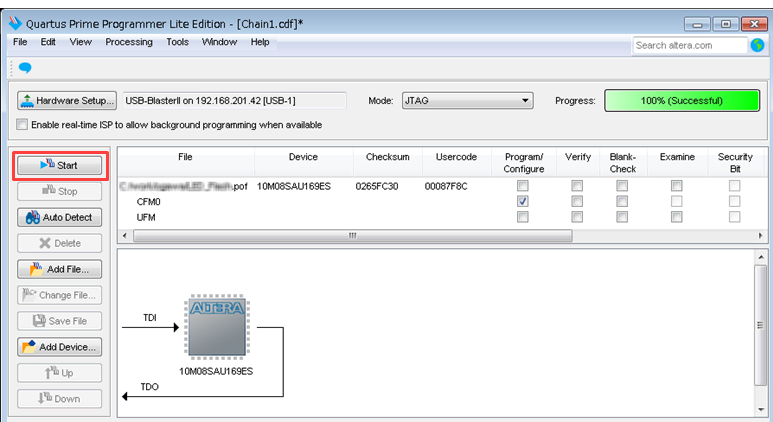773x422 pixels.
Task: Open the Help menu
Action: pyautogui.click(x=260, y=42)
